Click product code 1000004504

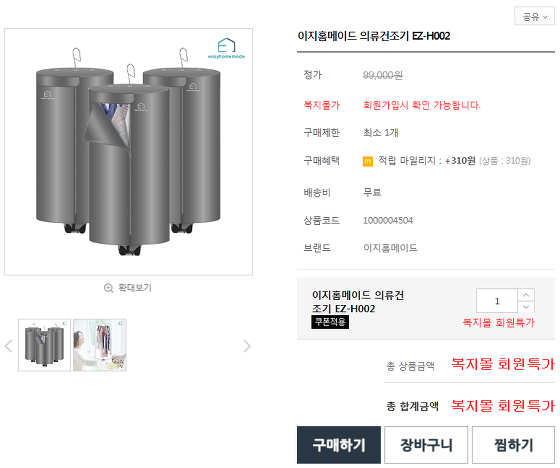click(388, 220)
